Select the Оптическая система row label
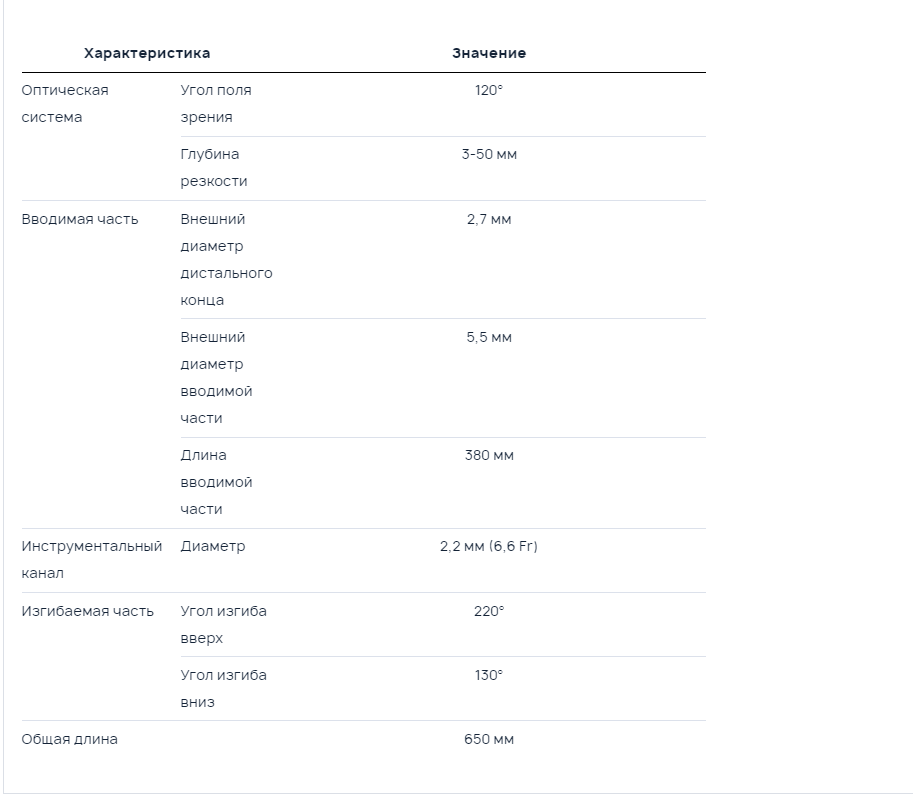 65,104
